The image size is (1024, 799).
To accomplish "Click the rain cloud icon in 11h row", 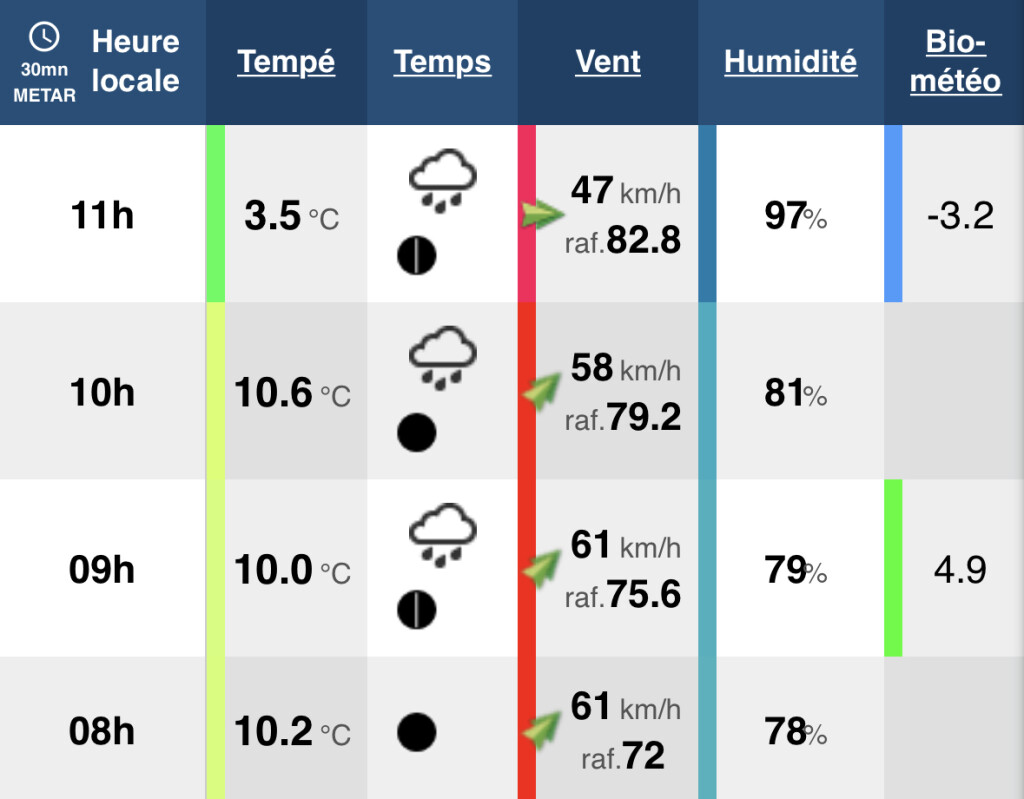I will pos(443,181).
